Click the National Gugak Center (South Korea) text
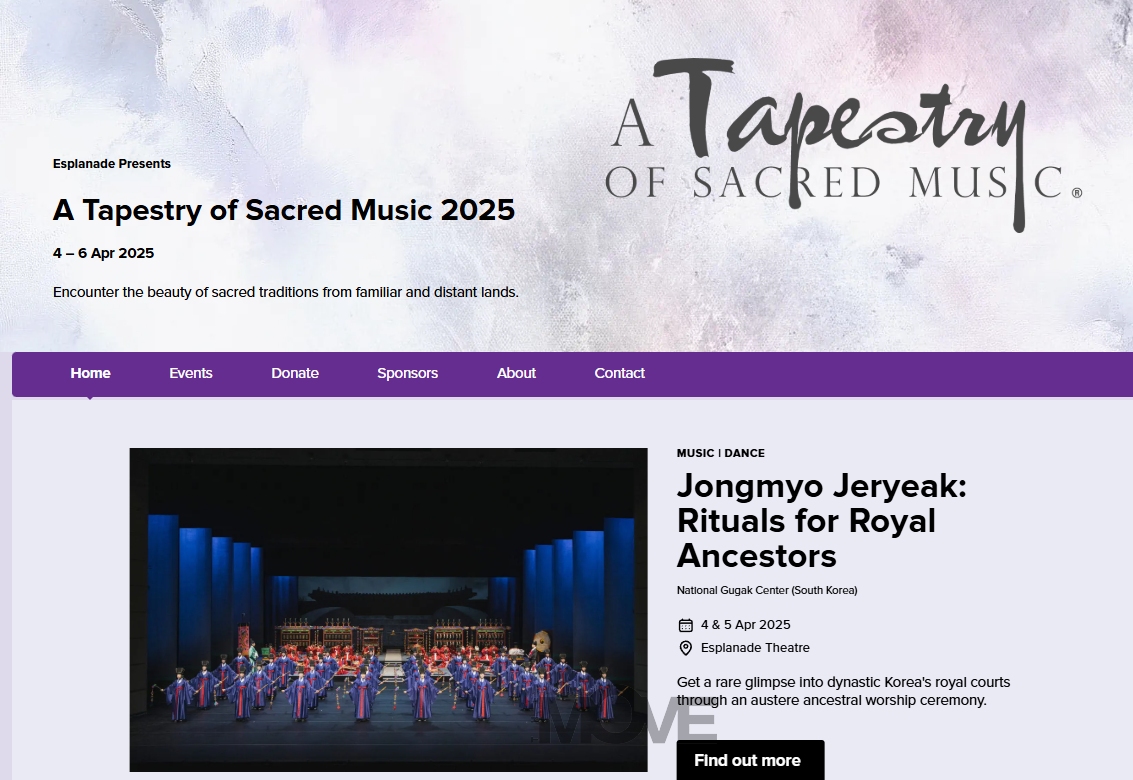 767,591
